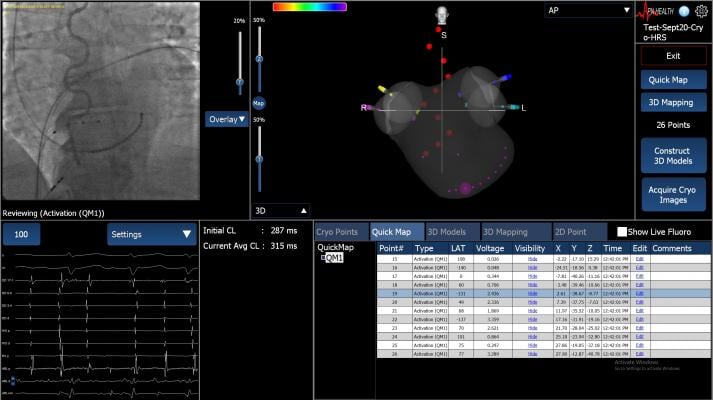The image size is (713, 400).
Task: Open the Overlay dropdown
Action: pos(226,119)
